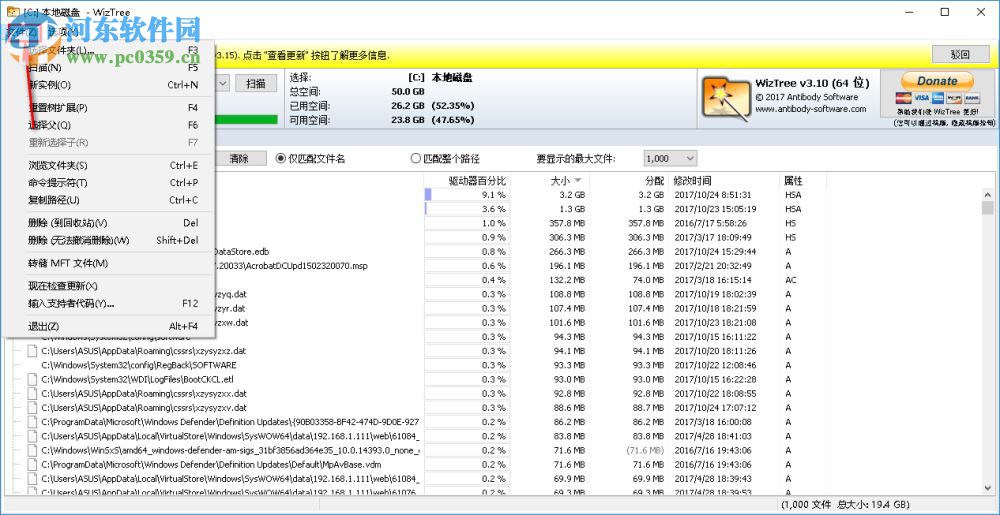Click the 清除 clear button
This screenshot has width=1000, height=515.
(239, 159)
